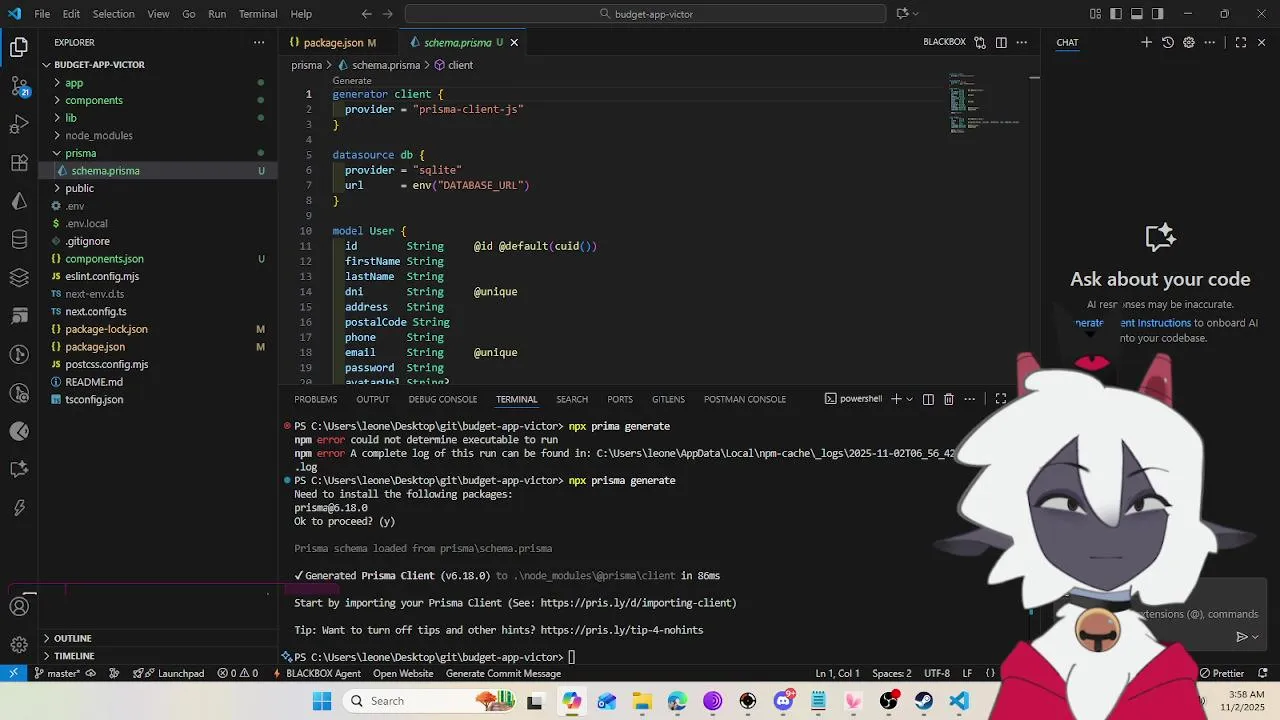Screen dimensions: 1280x720
Task: Go forward with the navigation arrow
Action: point(388,14)
